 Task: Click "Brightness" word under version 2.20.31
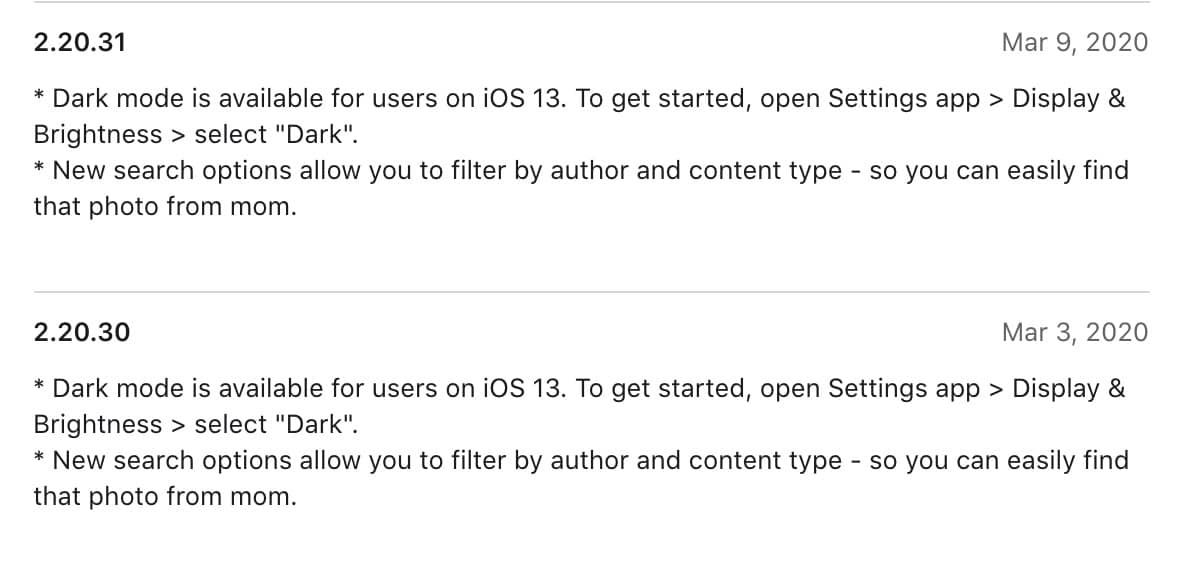pos(98,135)
